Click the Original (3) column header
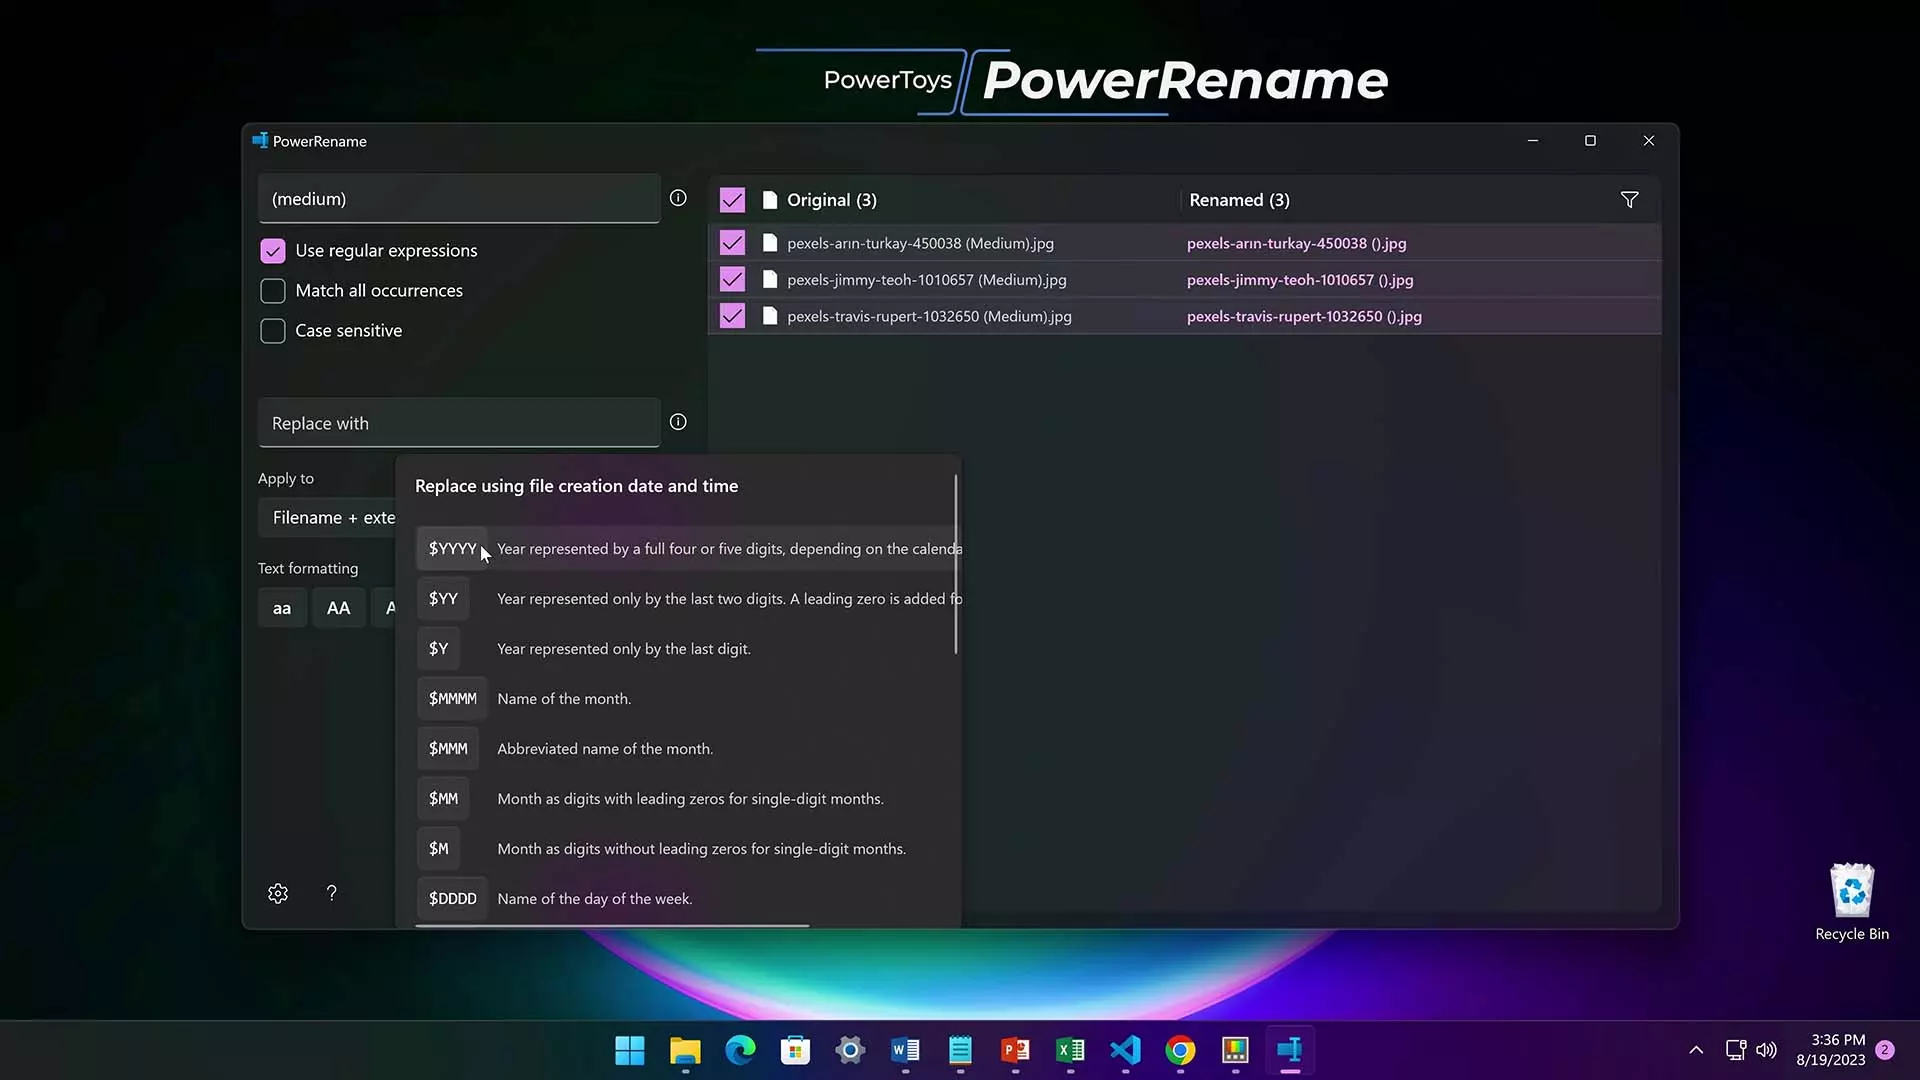1920x1080 pixels. (x=831, y=200)
